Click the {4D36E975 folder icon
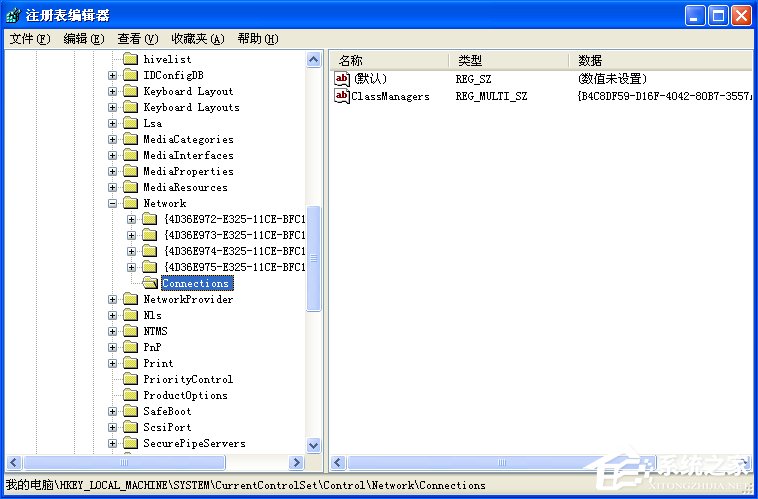The height and width of the screenshot is (499, 758). coord(149,267)
